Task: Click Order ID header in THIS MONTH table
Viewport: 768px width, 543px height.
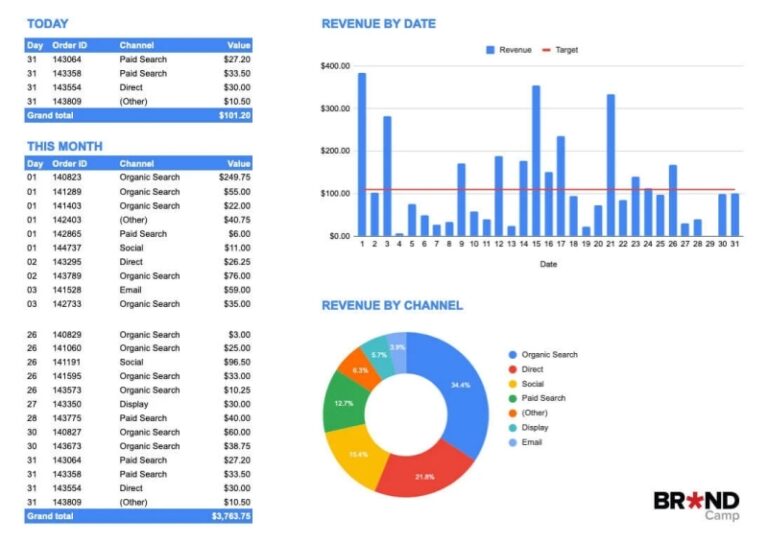Action: [x=69, y=163]
